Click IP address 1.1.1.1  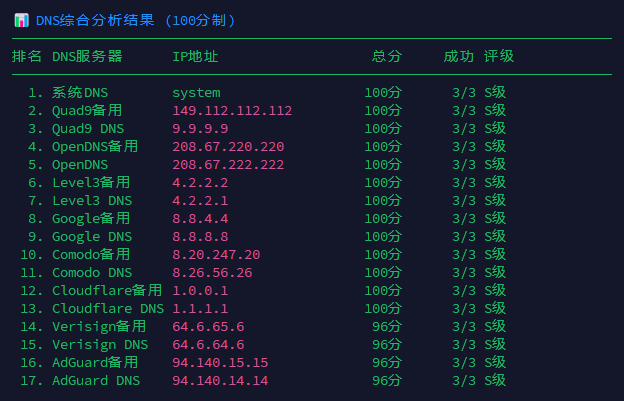tap(200, 309)
